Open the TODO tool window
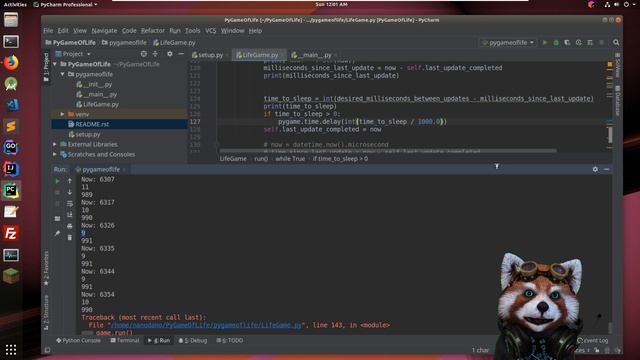The height and width of the screenshot is (360, 640). [230, 340]
